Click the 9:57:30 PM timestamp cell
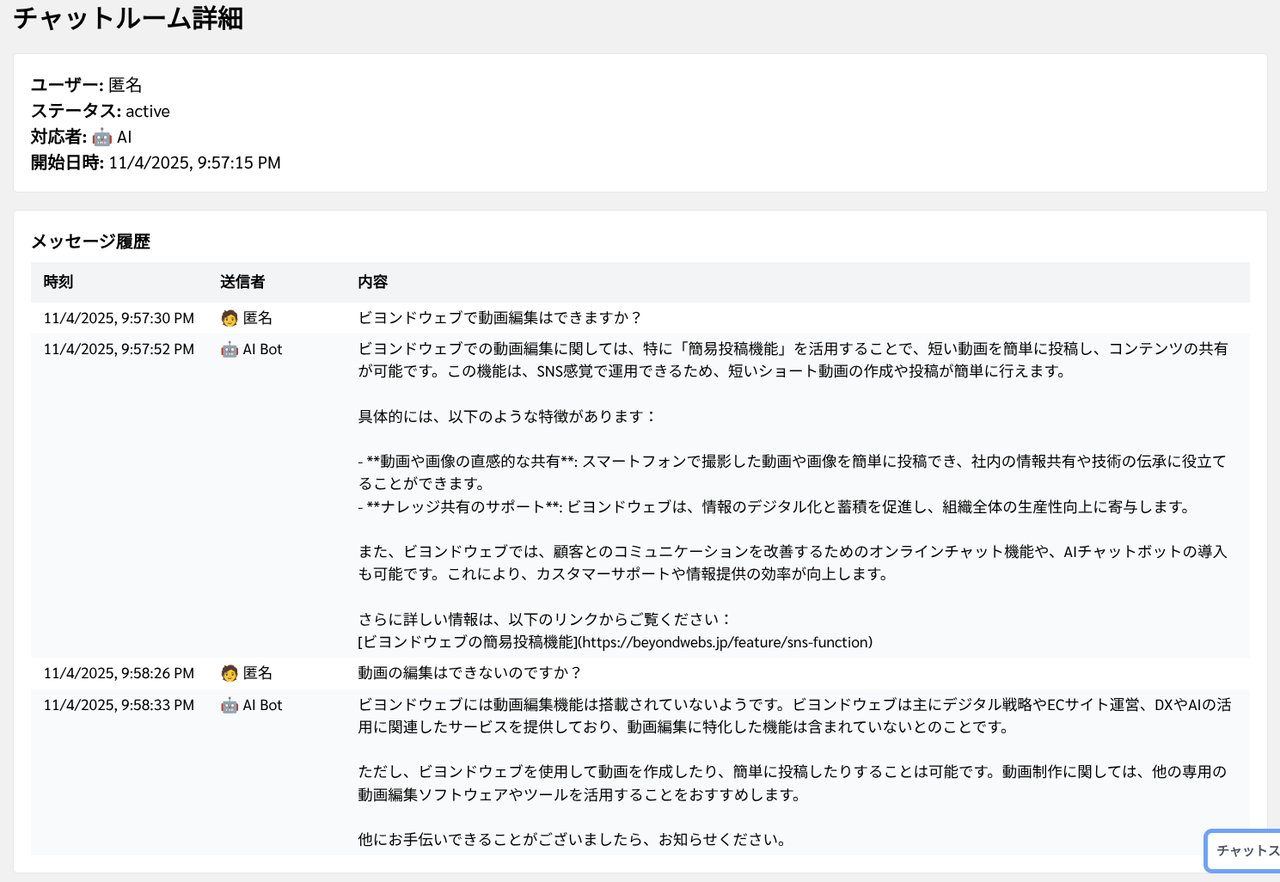Viewport: 1280px width, 882px height. coord(116,316)
